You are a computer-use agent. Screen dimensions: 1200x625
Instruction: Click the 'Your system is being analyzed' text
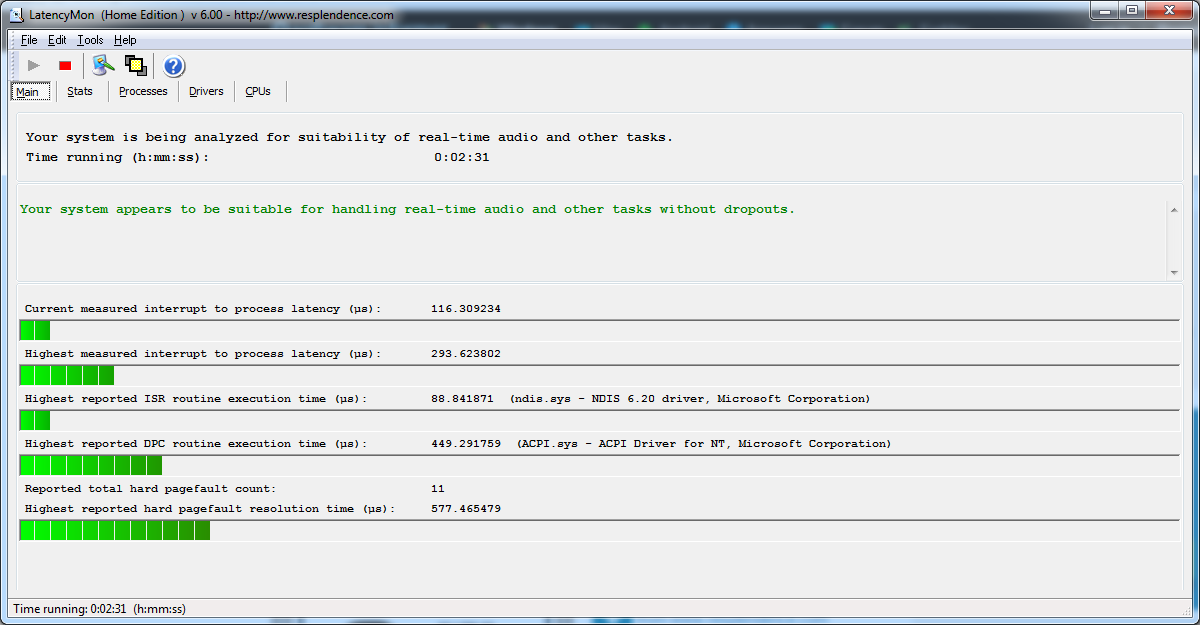pos(349,137)
